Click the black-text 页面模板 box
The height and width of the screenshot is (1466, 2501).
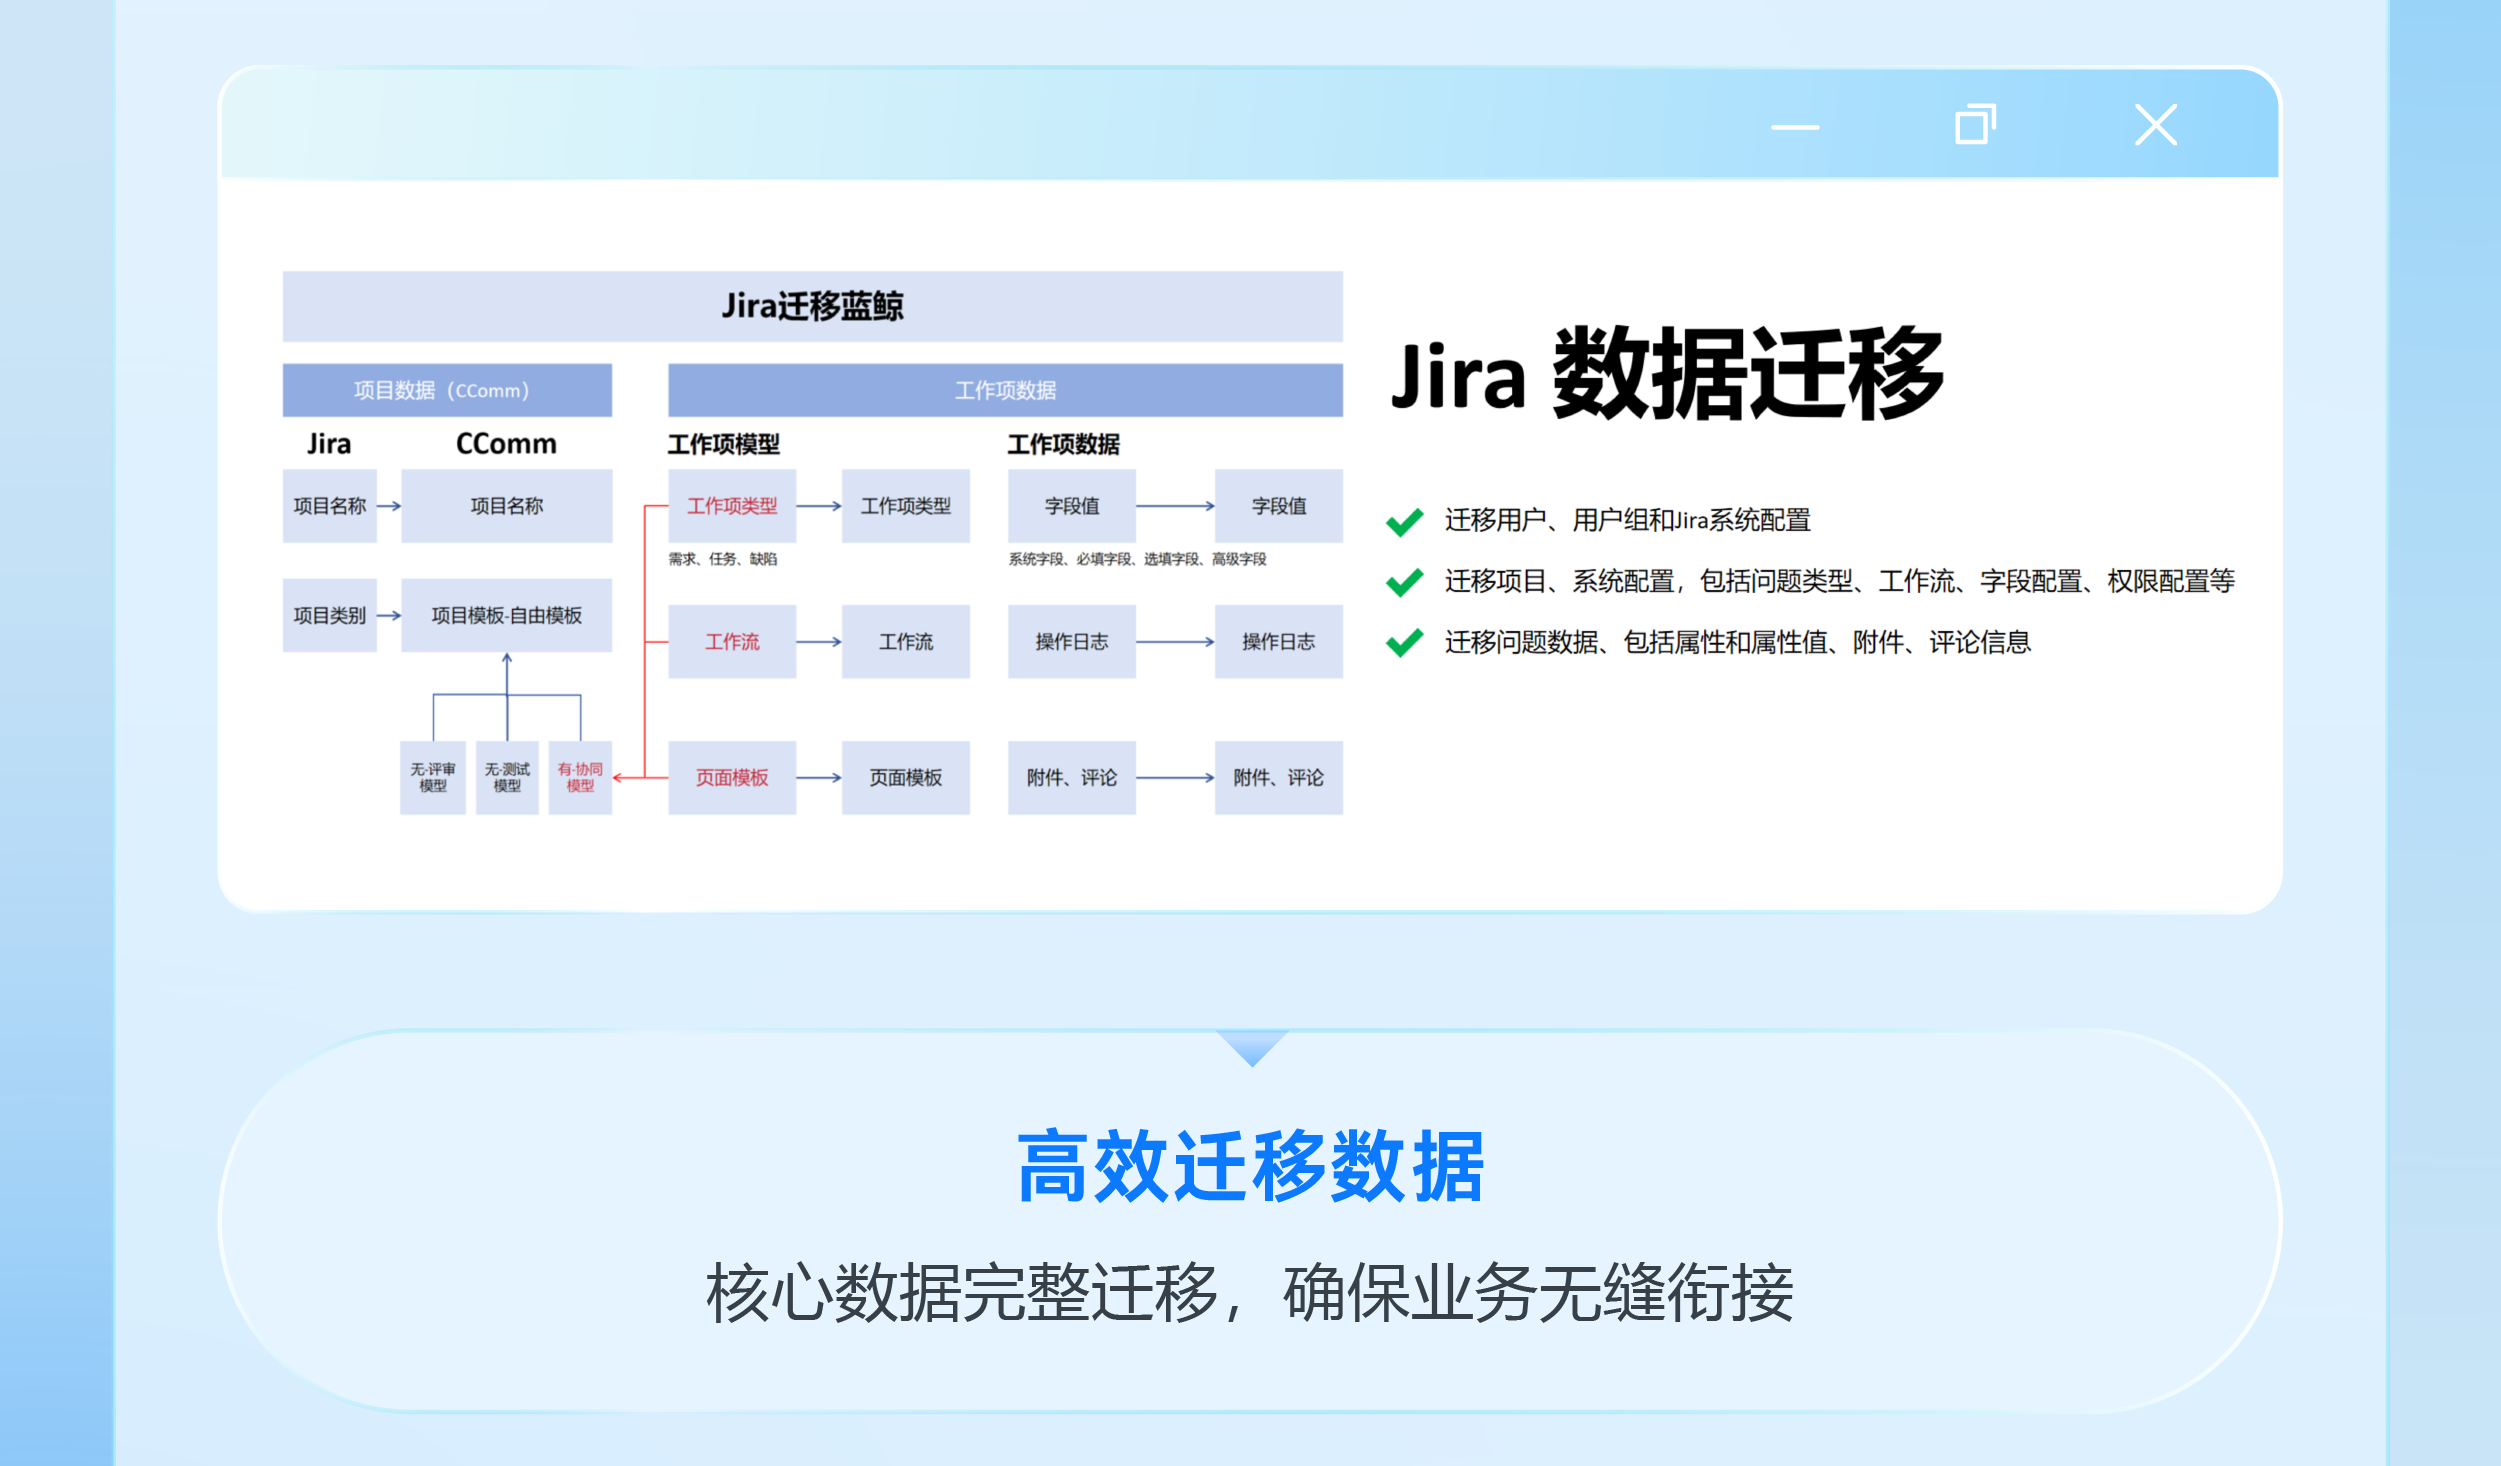click(x=906, y=778)
